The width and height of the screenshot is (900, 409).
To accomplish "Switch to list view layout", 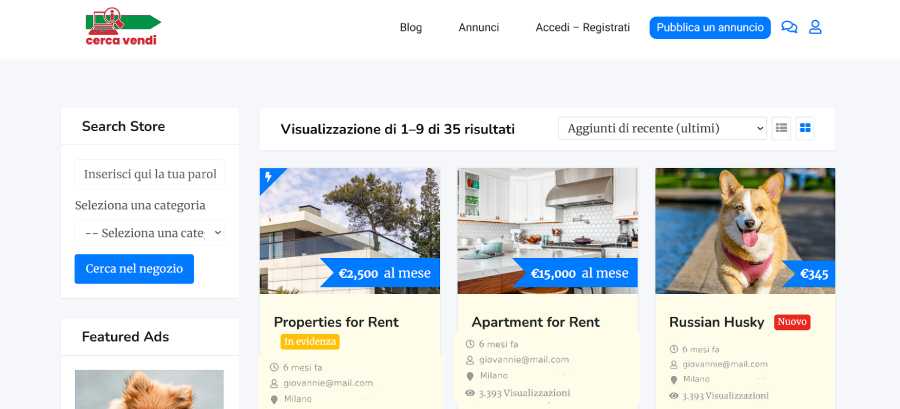I will pos(781,128).
